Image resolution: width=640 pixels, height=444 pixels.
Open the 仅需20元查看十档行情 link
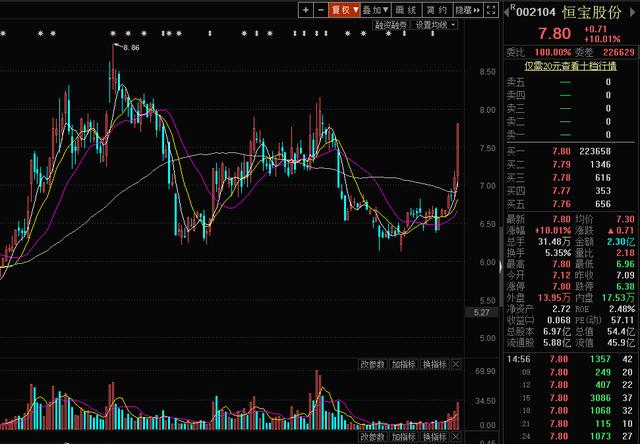click(570, 66)
